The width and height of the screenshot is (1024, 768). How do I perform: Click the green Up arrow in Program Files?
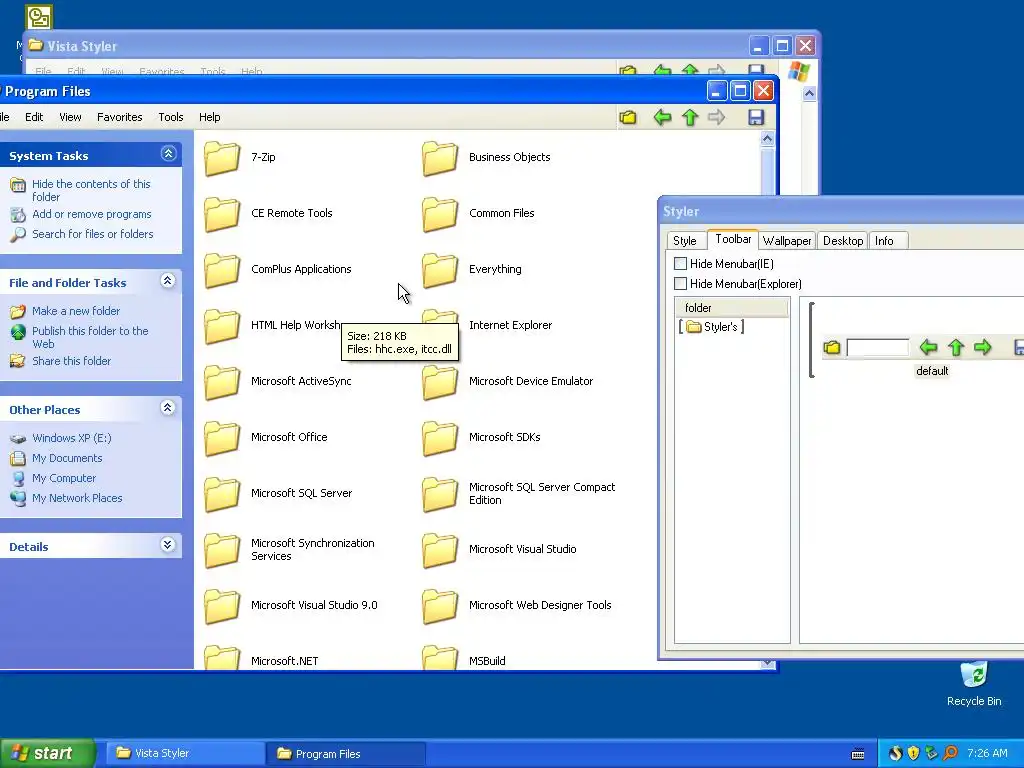pyautogui.click(x=690, y=118)
